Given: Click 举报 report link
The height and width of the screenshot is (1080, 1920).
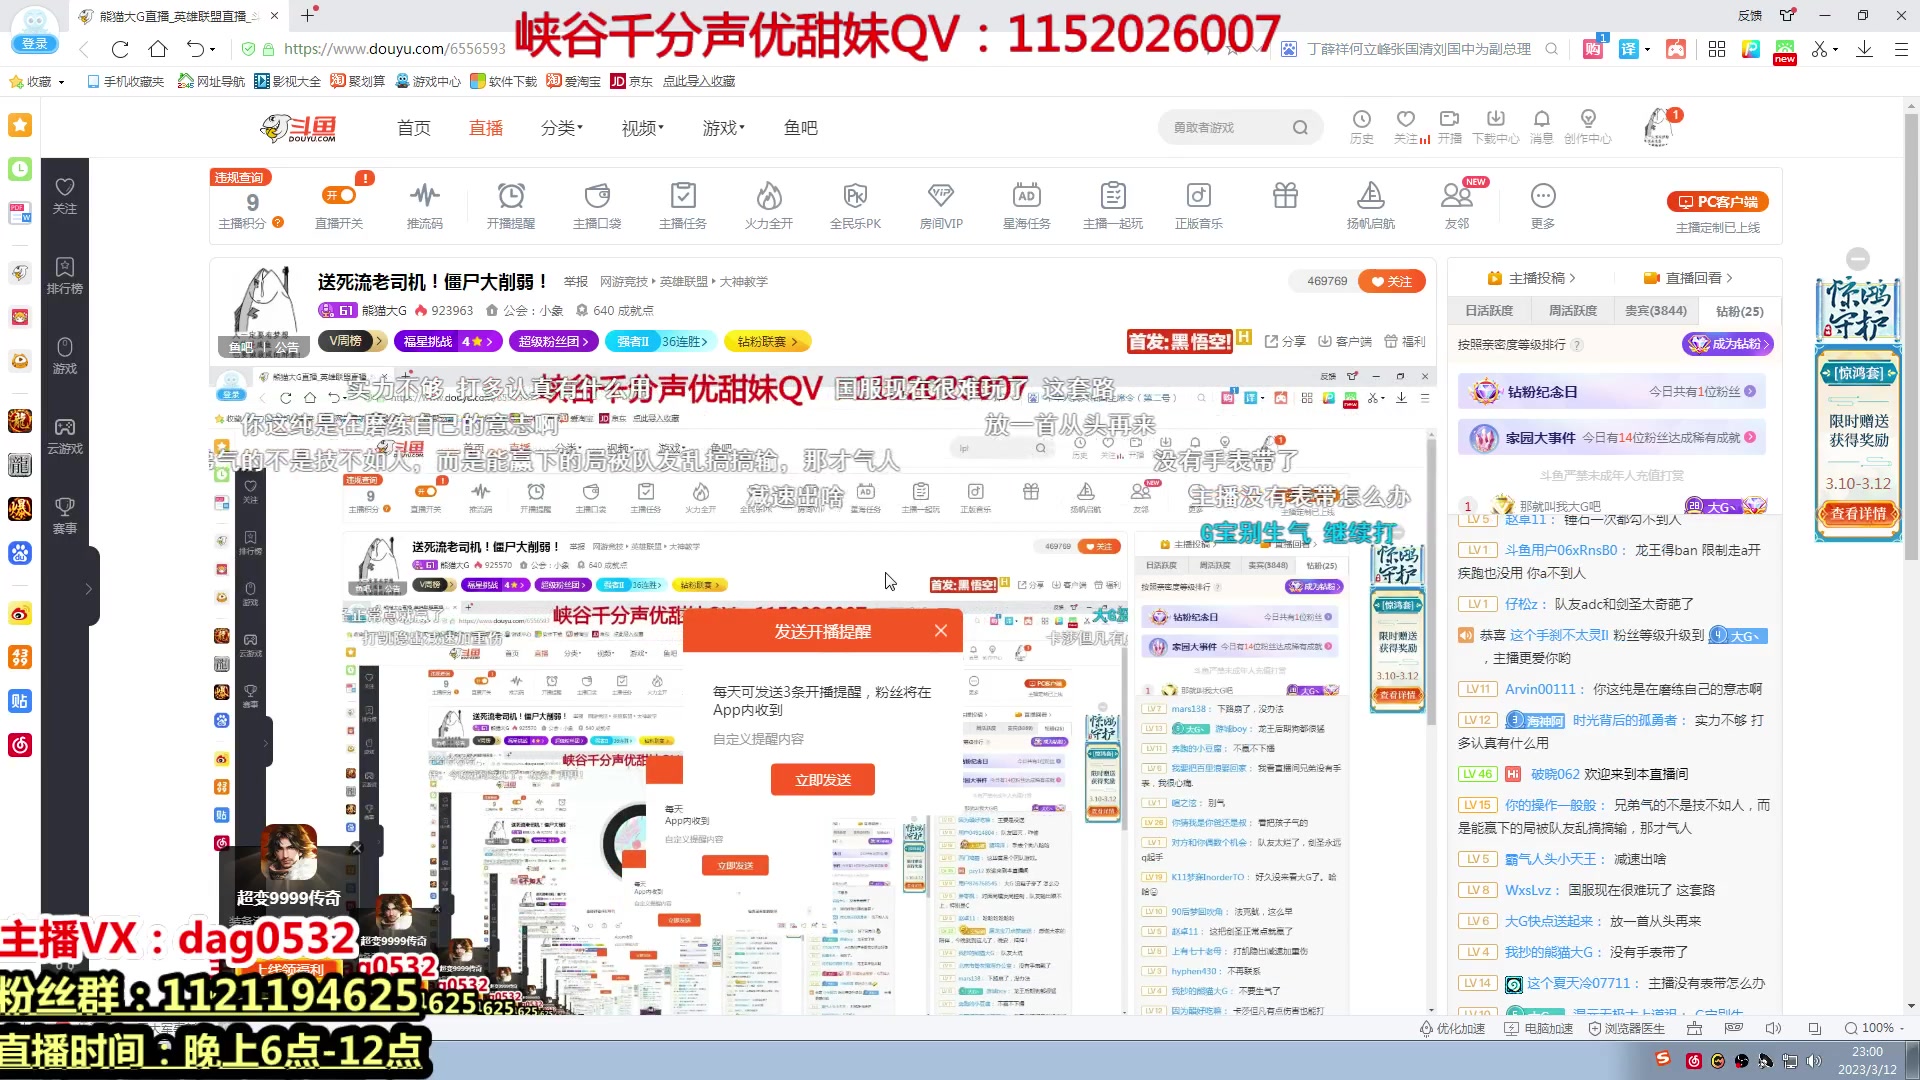Looking at the screenshot, I should [576, 282].
